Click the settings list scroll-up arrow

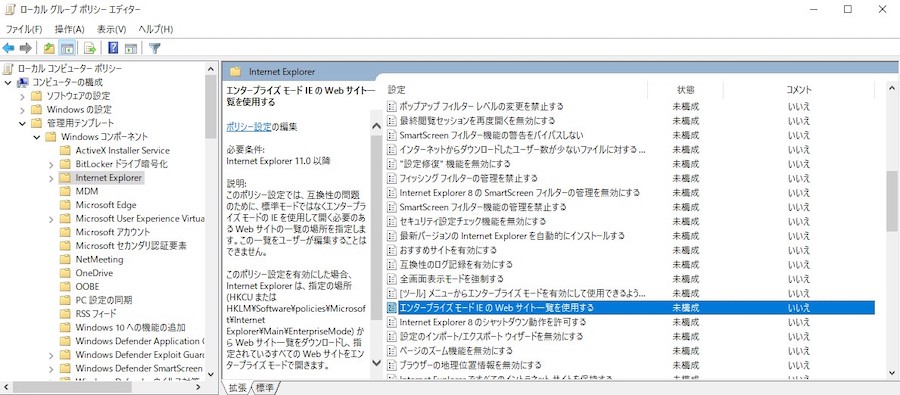coord(892,88)
